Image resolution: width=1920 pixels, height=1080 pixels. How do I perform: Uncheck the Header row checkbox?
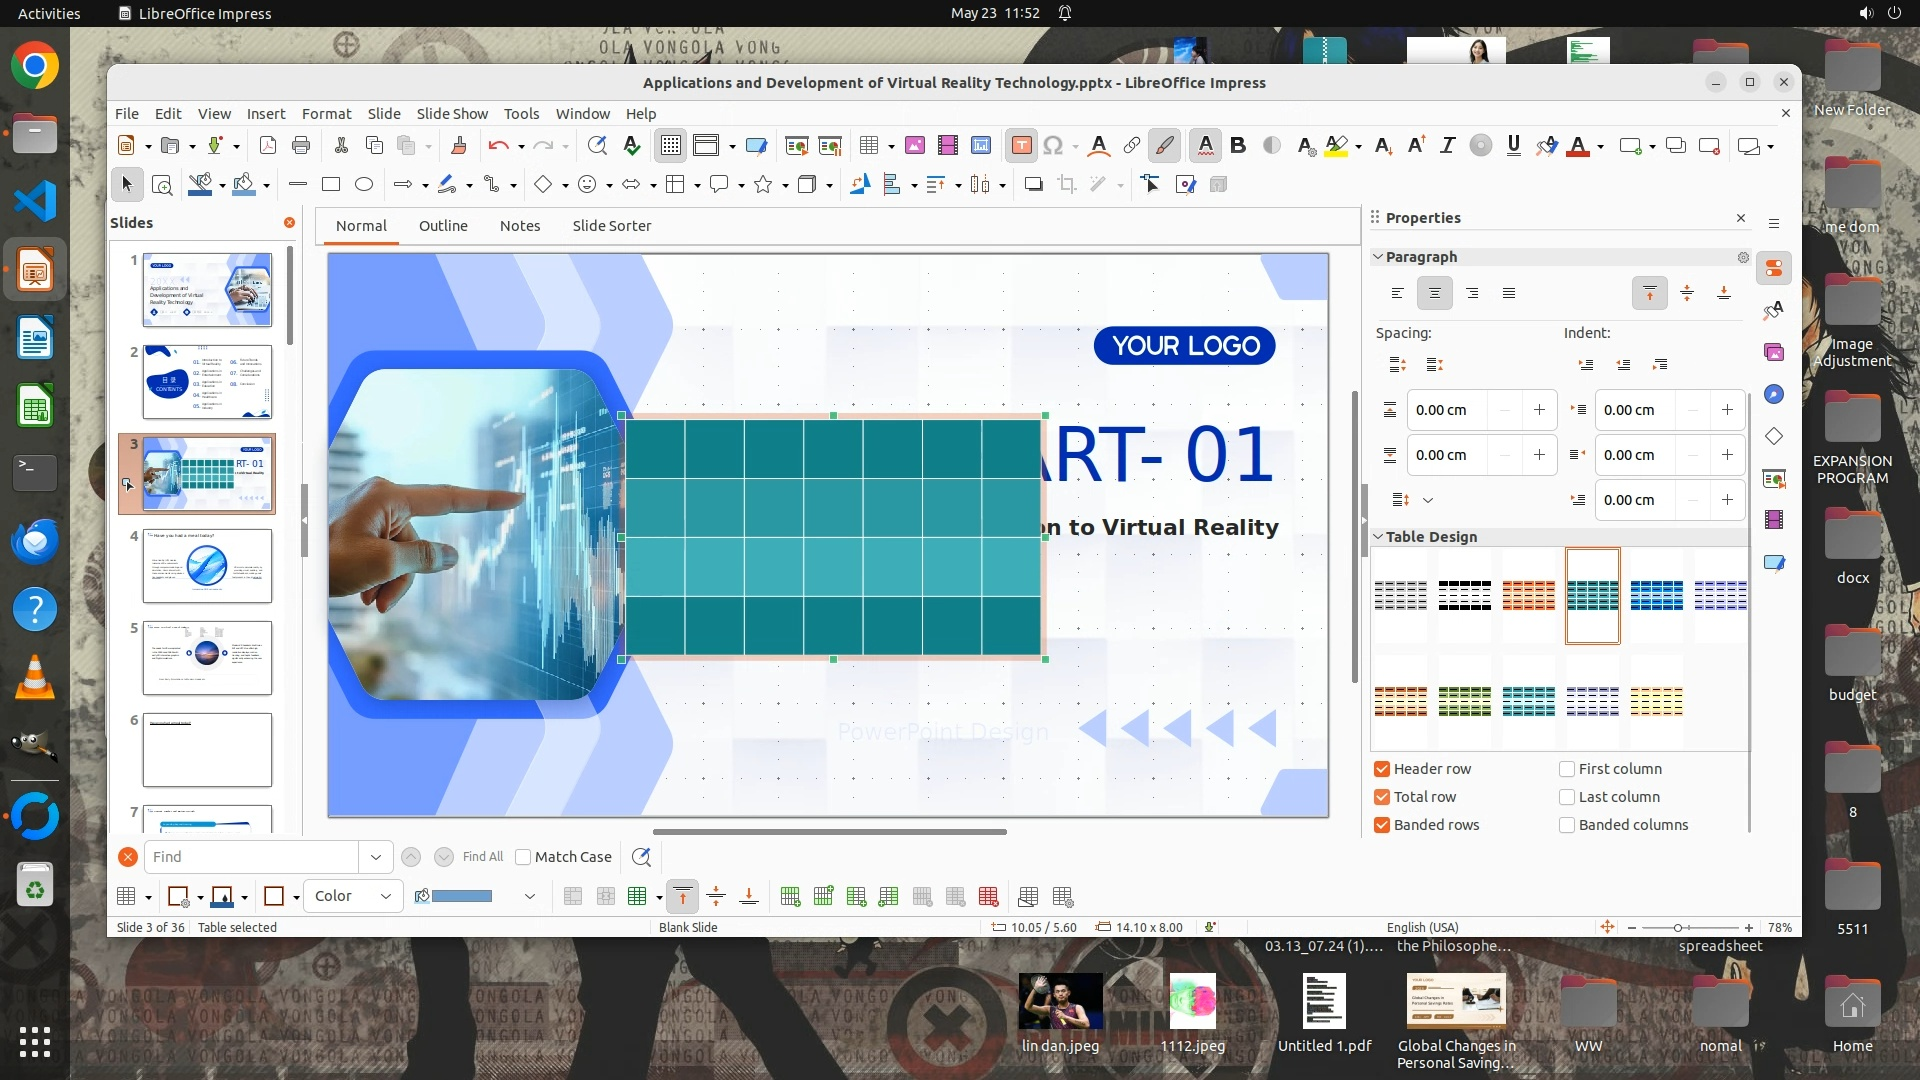click(x=1382, y=769)
